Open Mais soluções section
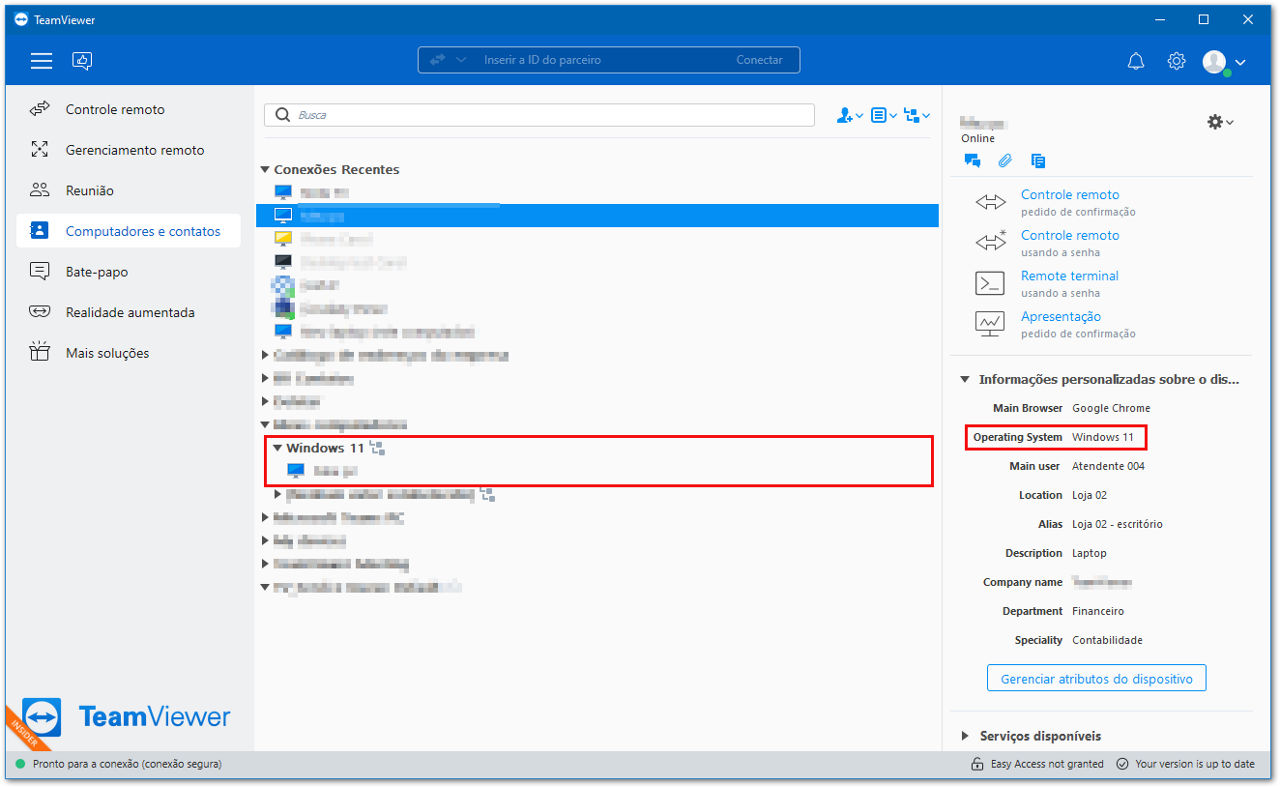This screenshot has width=1280, height=788. pos(128,353)
